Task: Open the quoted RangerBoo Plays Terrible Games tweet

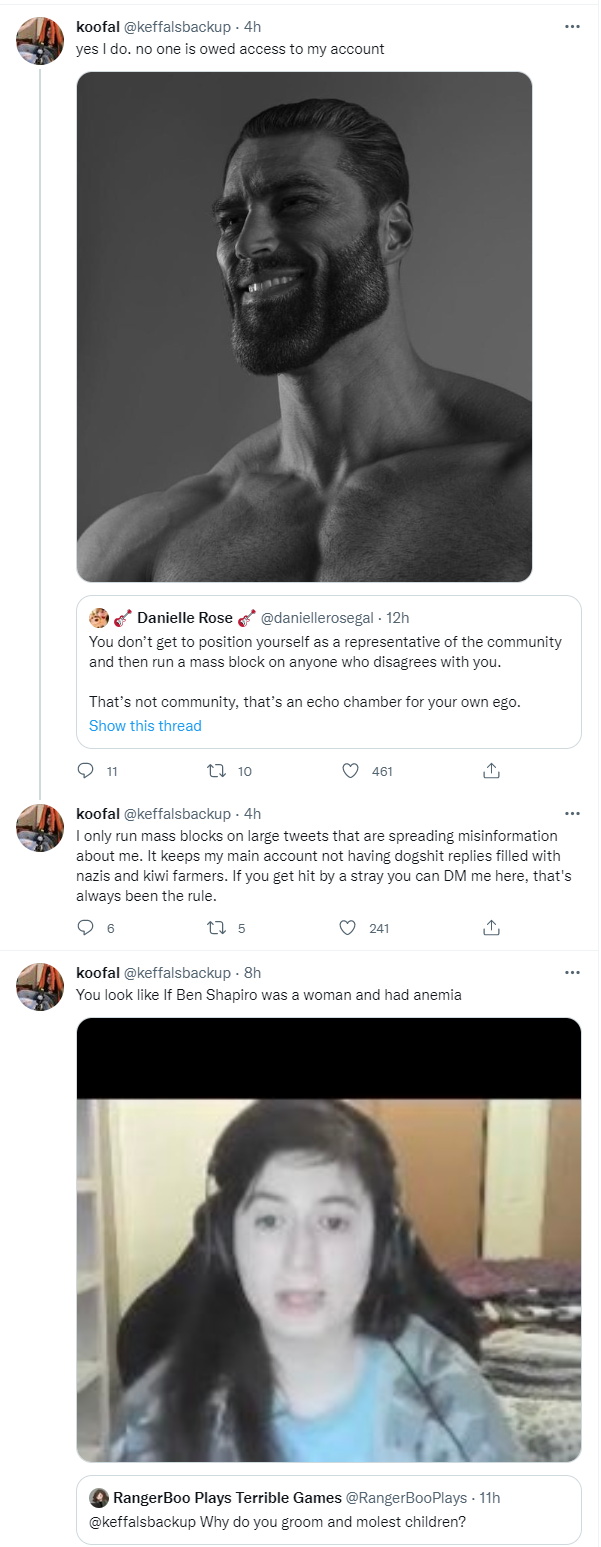Action: tap(328, 1509)
